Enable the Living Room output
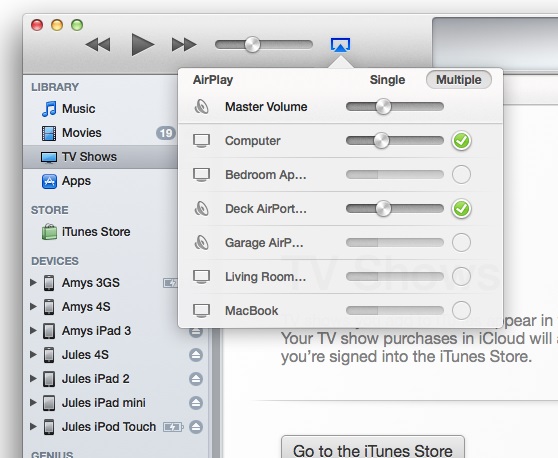Image resolution: width=558 pixels, height=458 pixels. pos(461,276)
